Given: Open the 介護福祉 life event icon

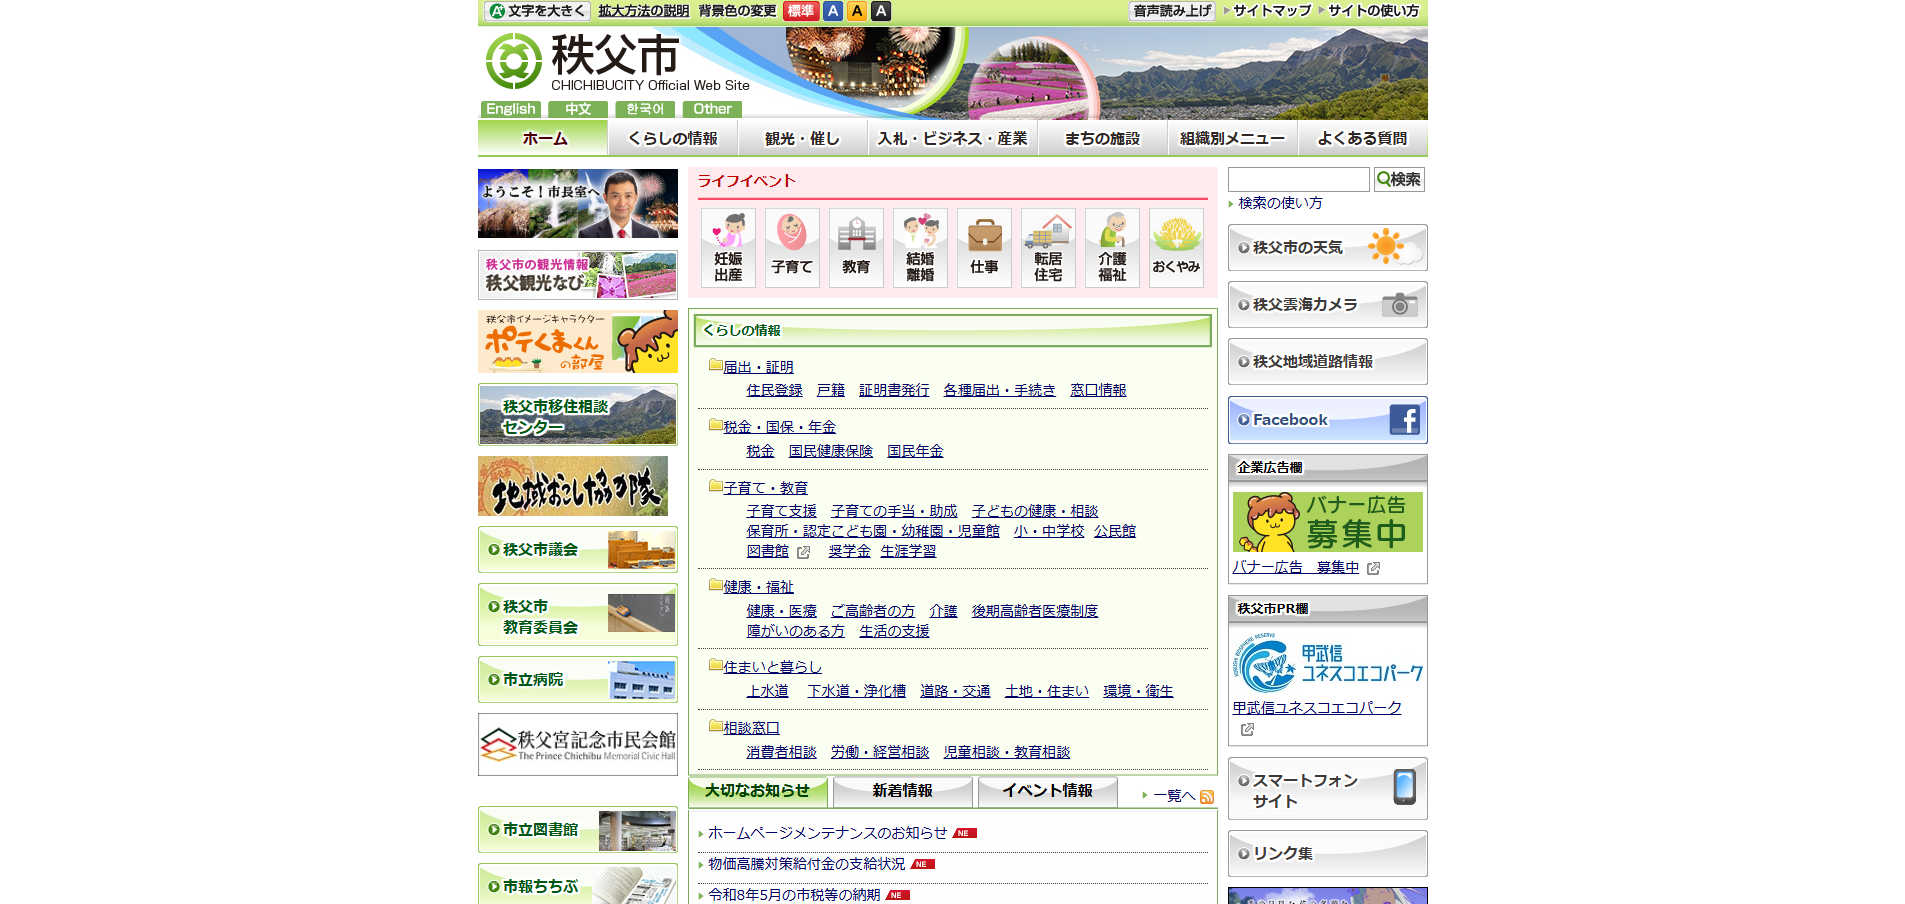Looking at the screenshot, I should click(1112, 248).
